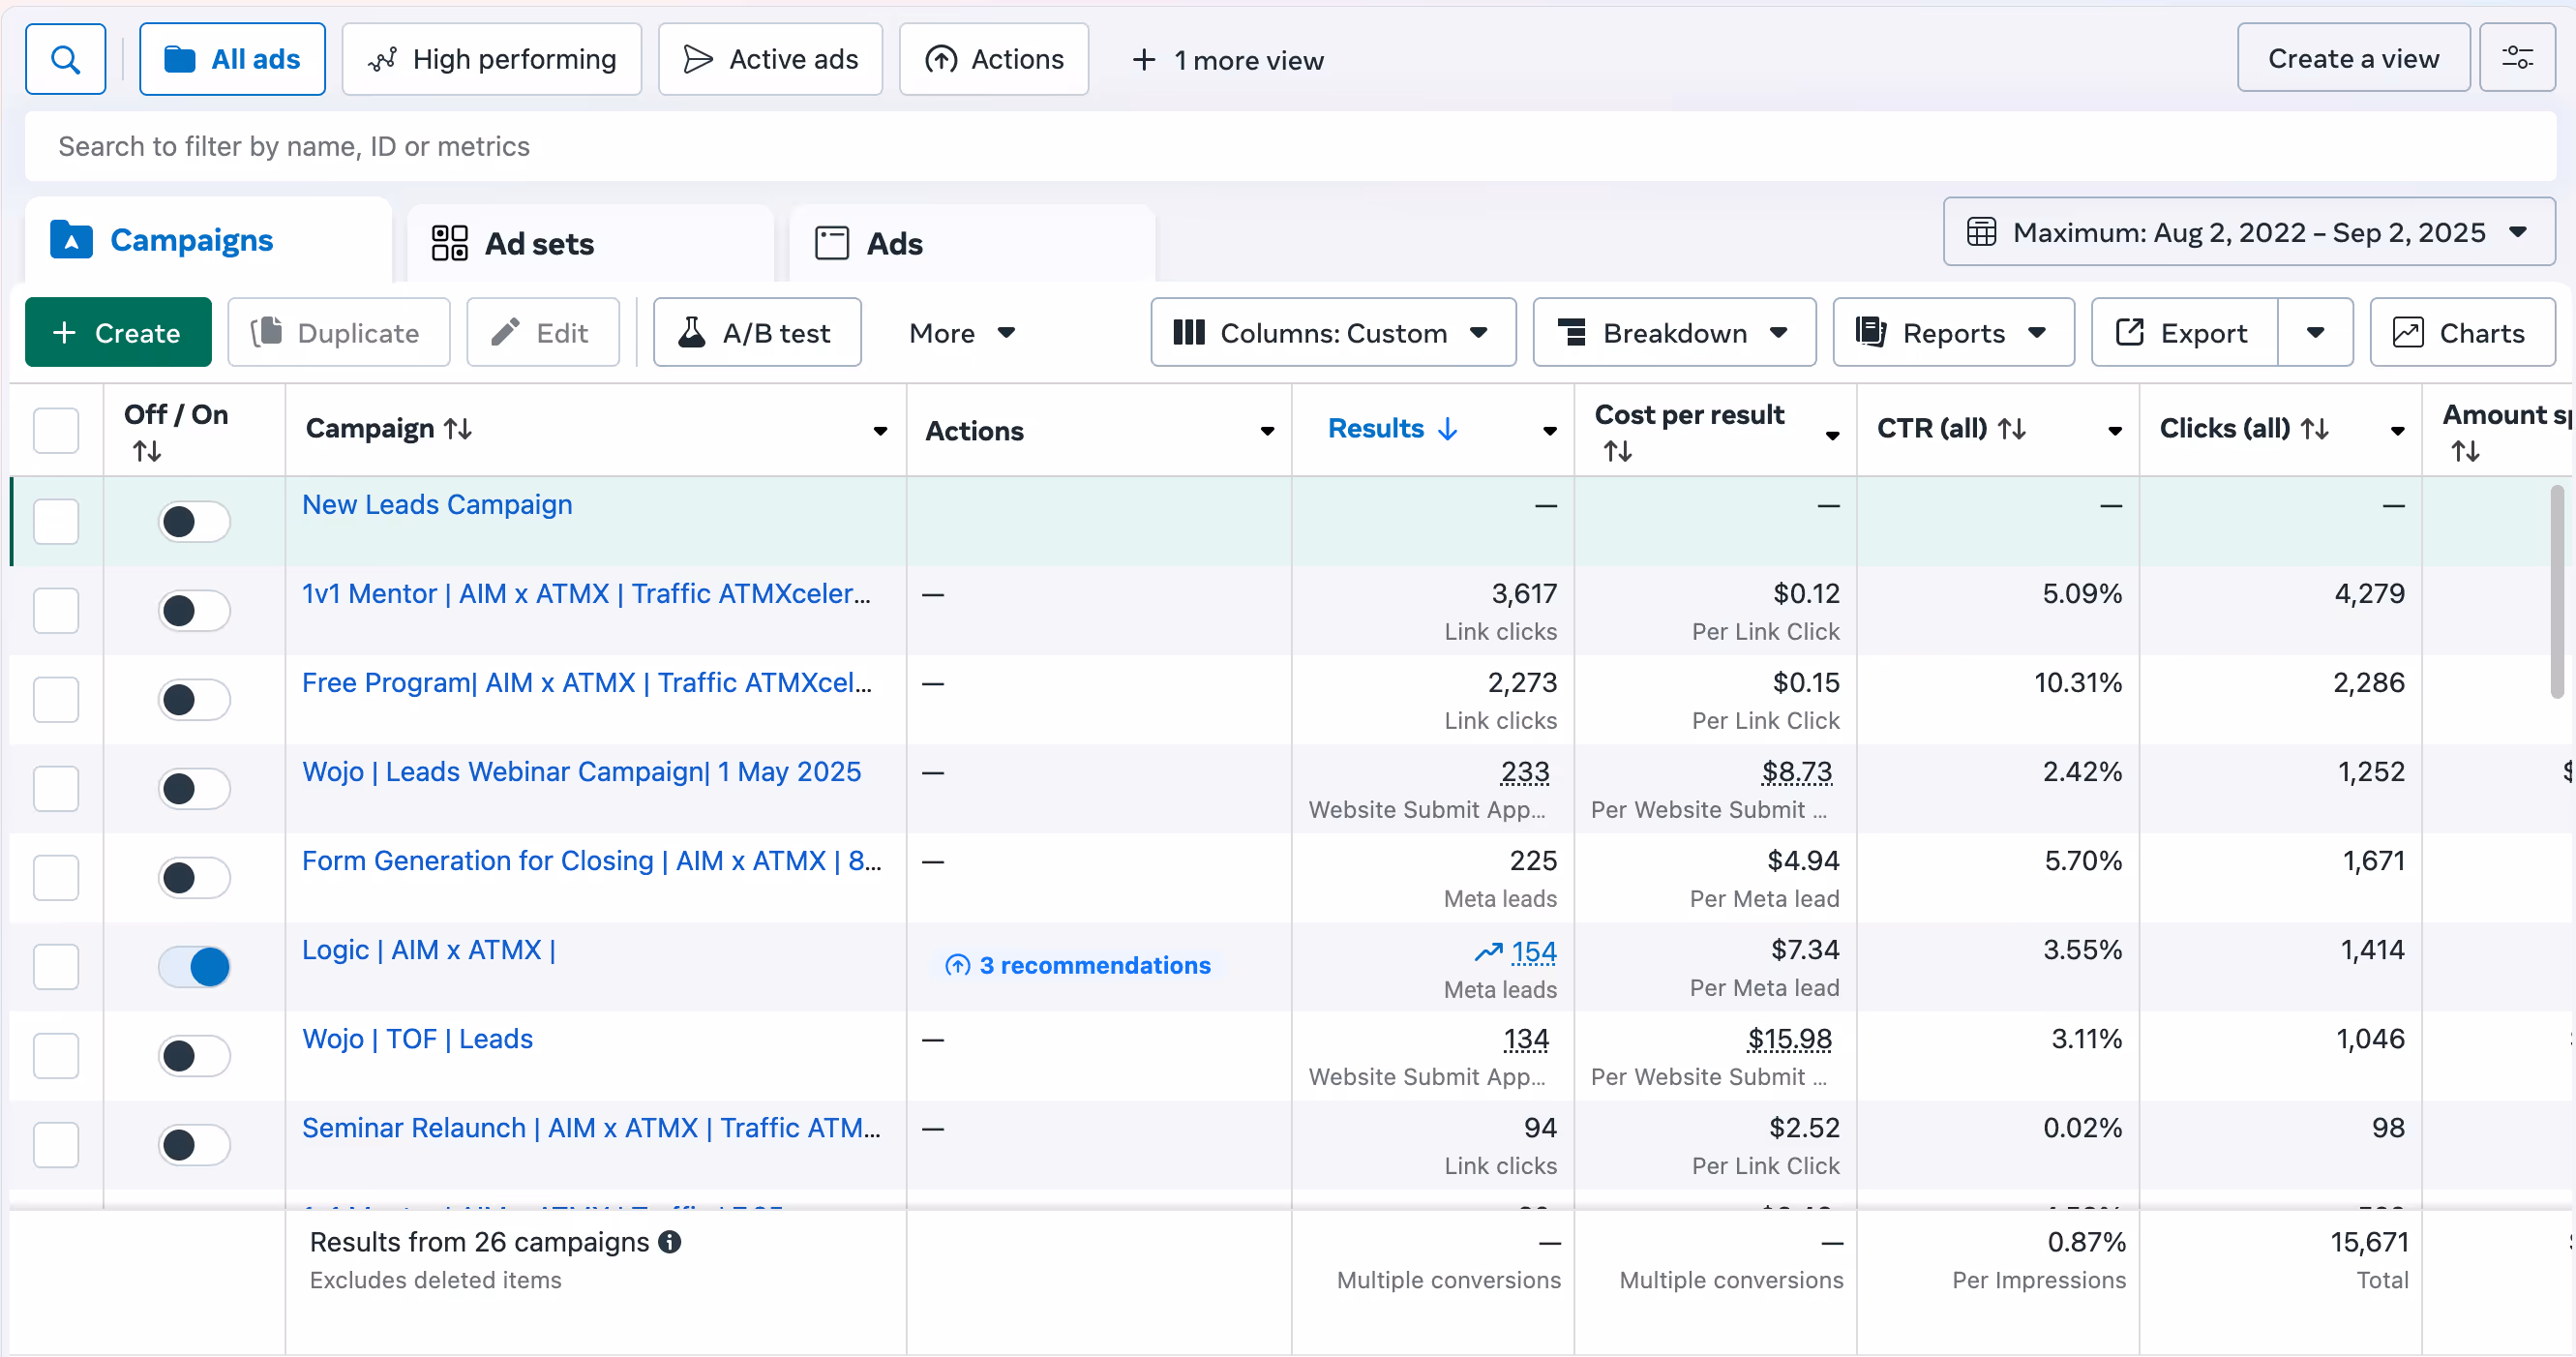Screen dimensions: 2576x1357
Task: Click the green Create button
Action: pyautogui.click(x=118, y=333)
